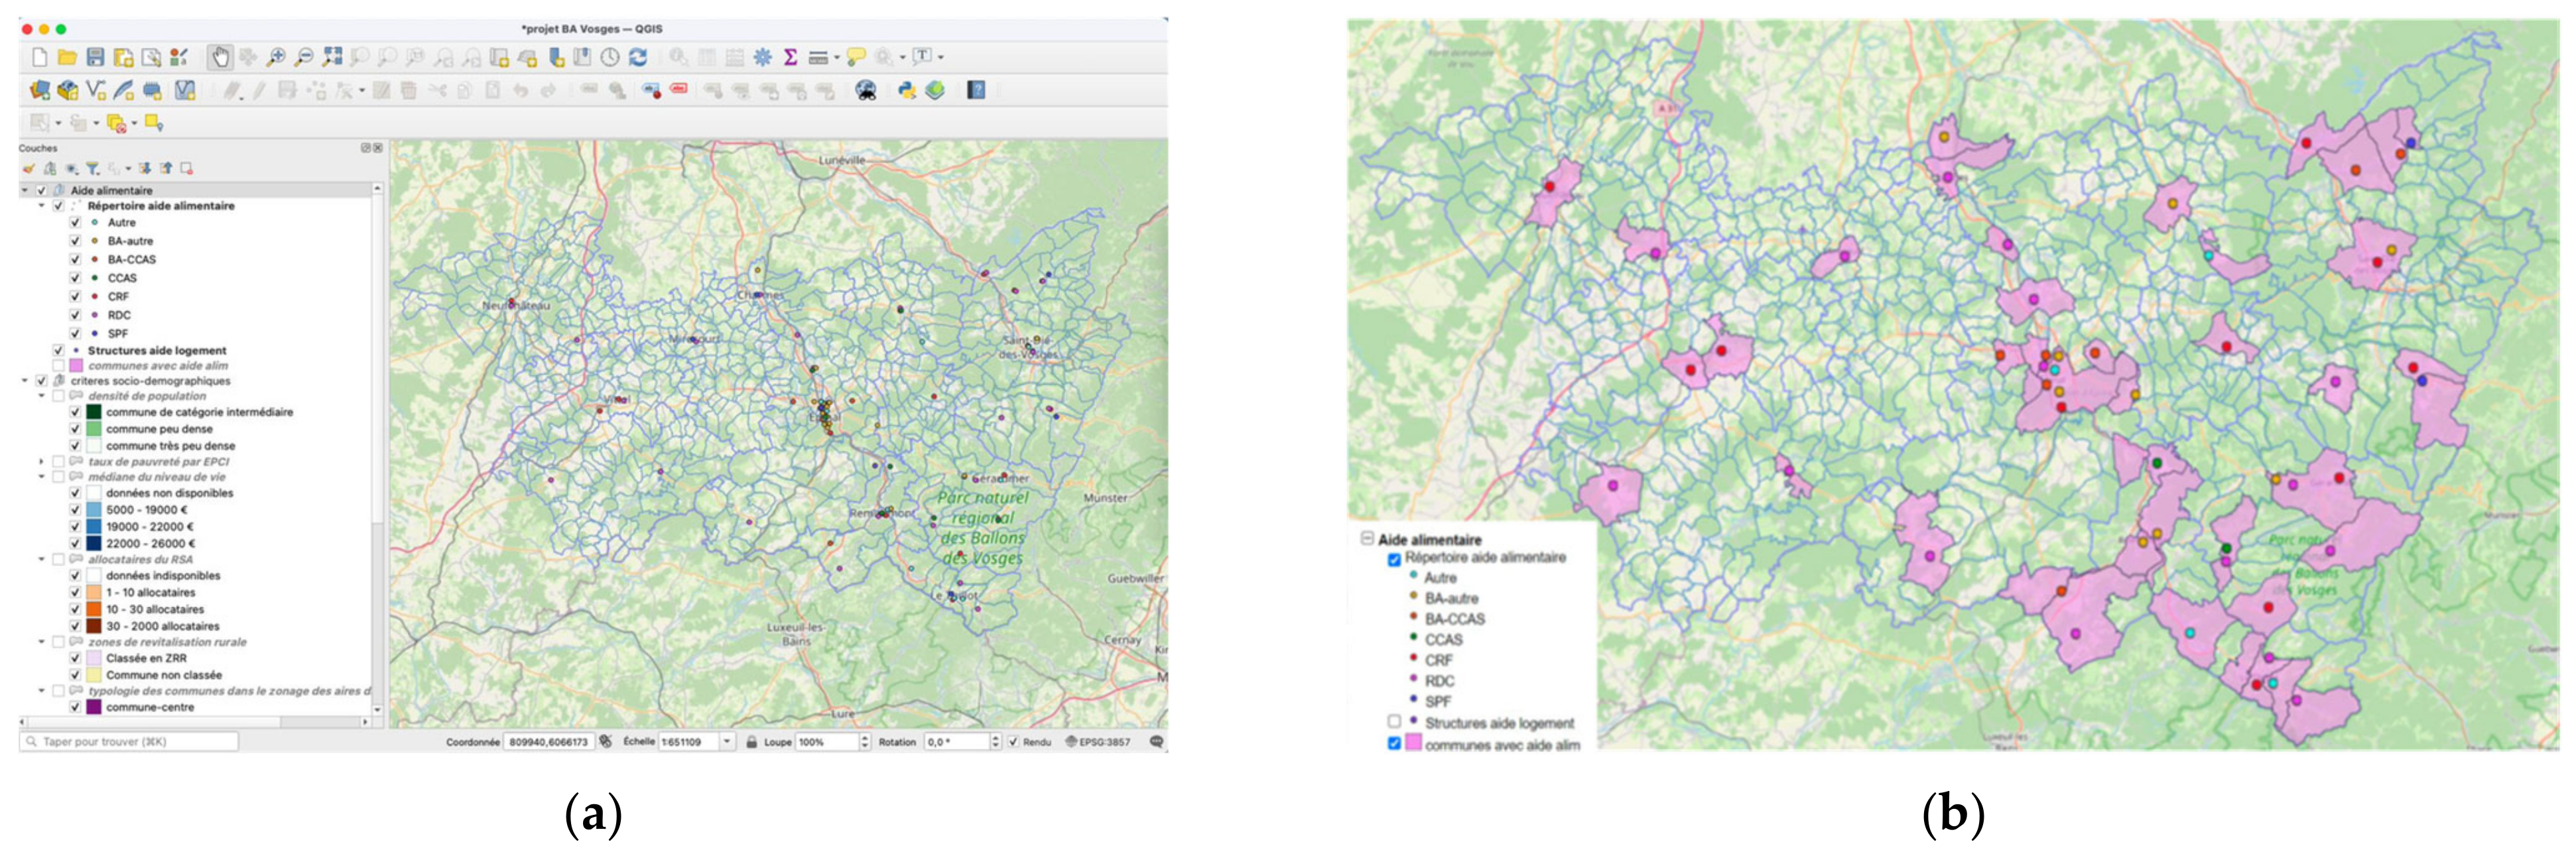Click the Zoom Full extent icon
The height and width of the screenshot is (854, 2576).
click(x=332, y=57)
